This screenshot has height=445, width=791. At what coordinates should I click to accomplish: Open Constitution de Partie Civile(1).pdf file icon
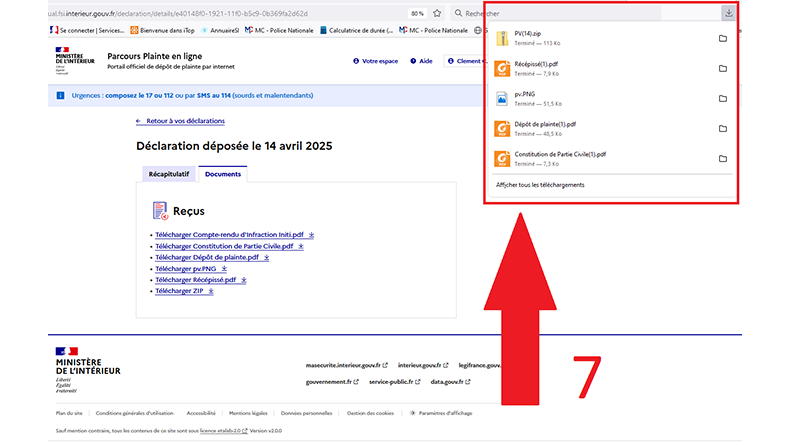pos(502,159)
